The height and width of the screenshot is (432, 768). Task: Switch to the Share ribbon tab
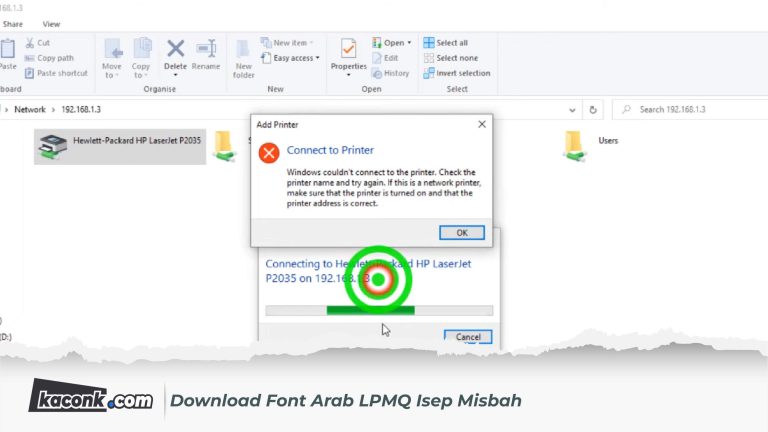(13, 24)
